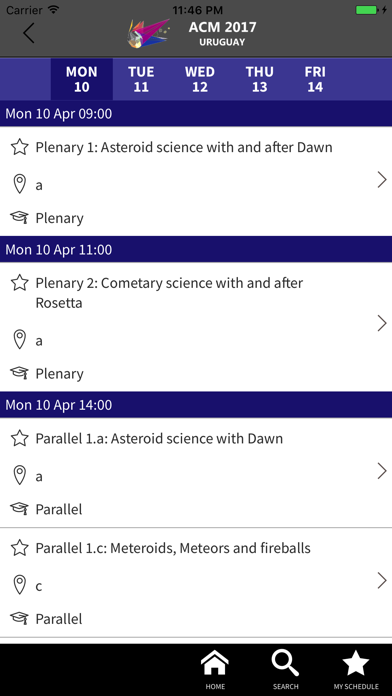The image size is (392, 696).
Task: Select the FRI 14 day tab
Action: 315,79
